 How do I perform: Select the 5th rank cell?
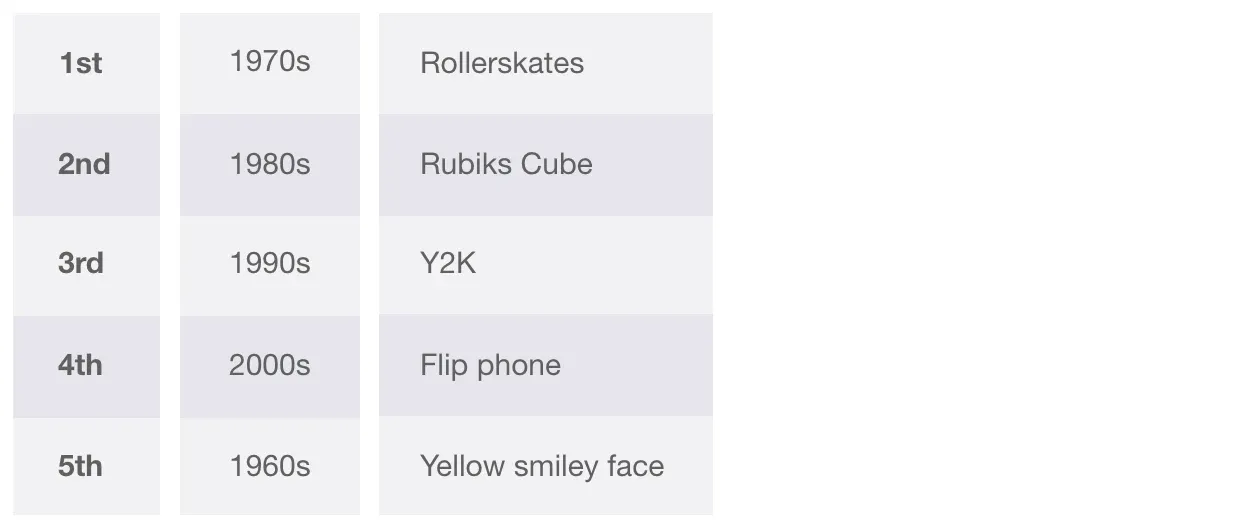point(86,466)
